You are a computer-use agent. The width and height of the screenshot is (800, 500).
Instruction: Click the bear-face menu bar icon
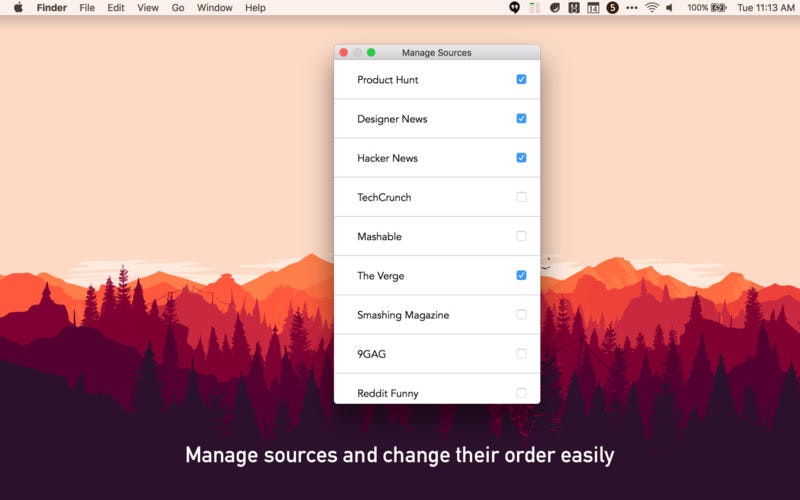click(x=573, y=8)
